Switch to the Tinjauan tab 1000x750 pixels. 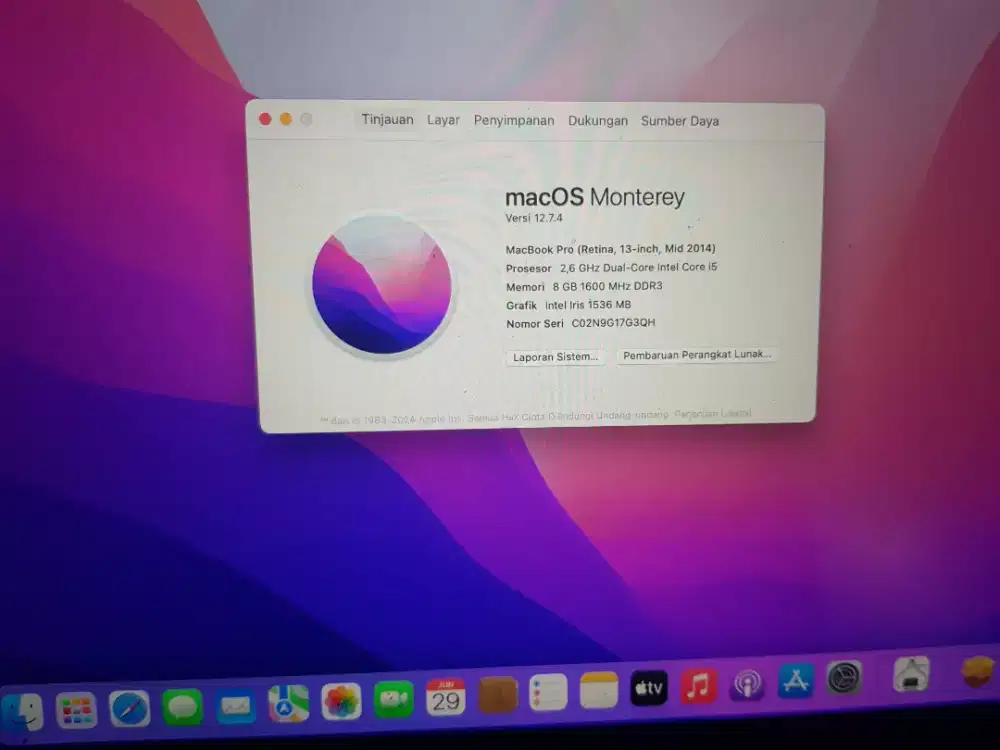(388, 119)
